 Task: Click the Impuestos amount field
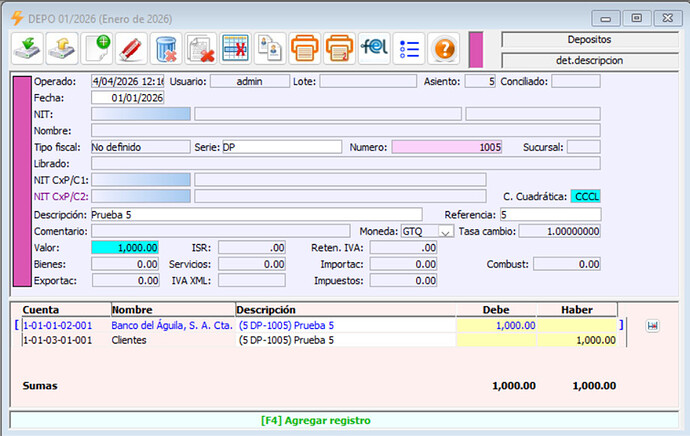point(404,281)
